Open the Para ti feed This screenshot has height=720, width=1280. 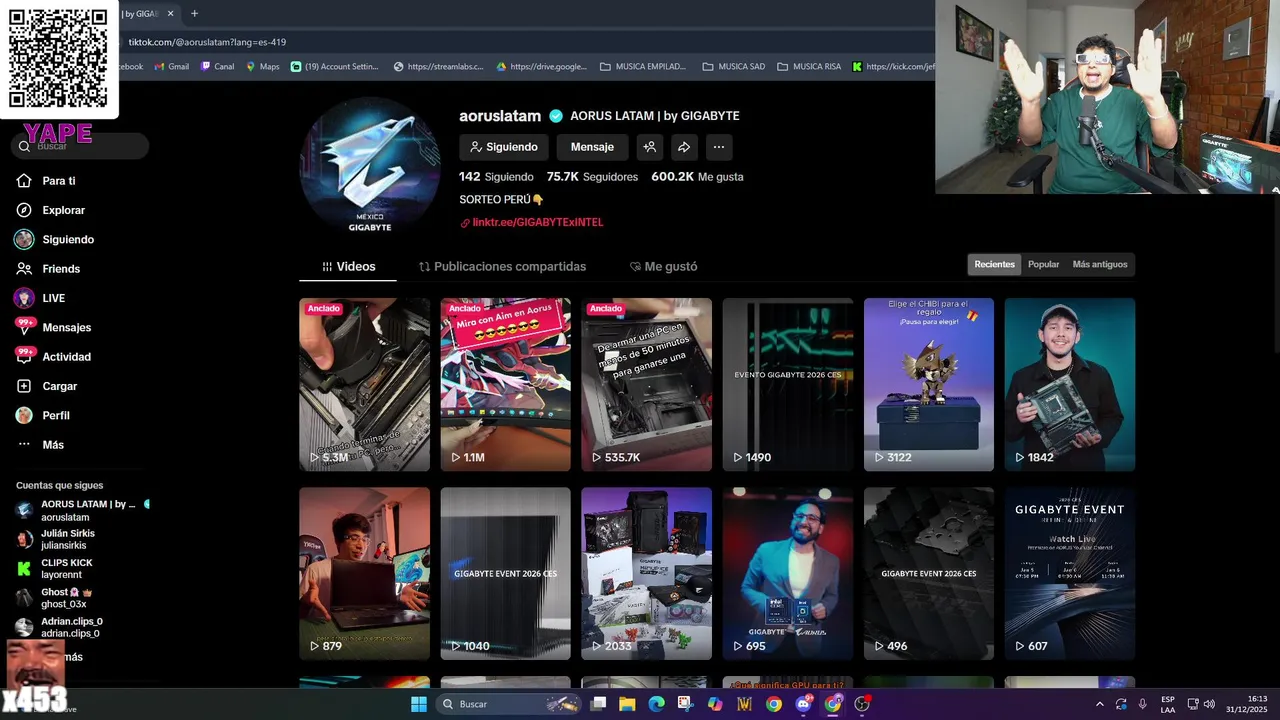(x=59, y=181)
